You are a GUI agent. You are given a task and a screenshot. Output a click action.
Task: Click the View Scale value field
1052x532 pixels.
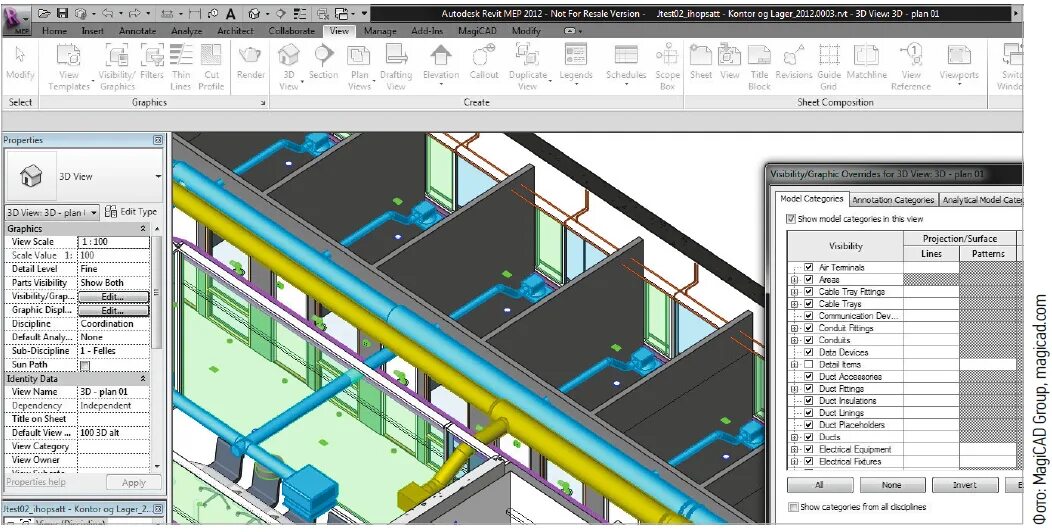click(113, 242)
